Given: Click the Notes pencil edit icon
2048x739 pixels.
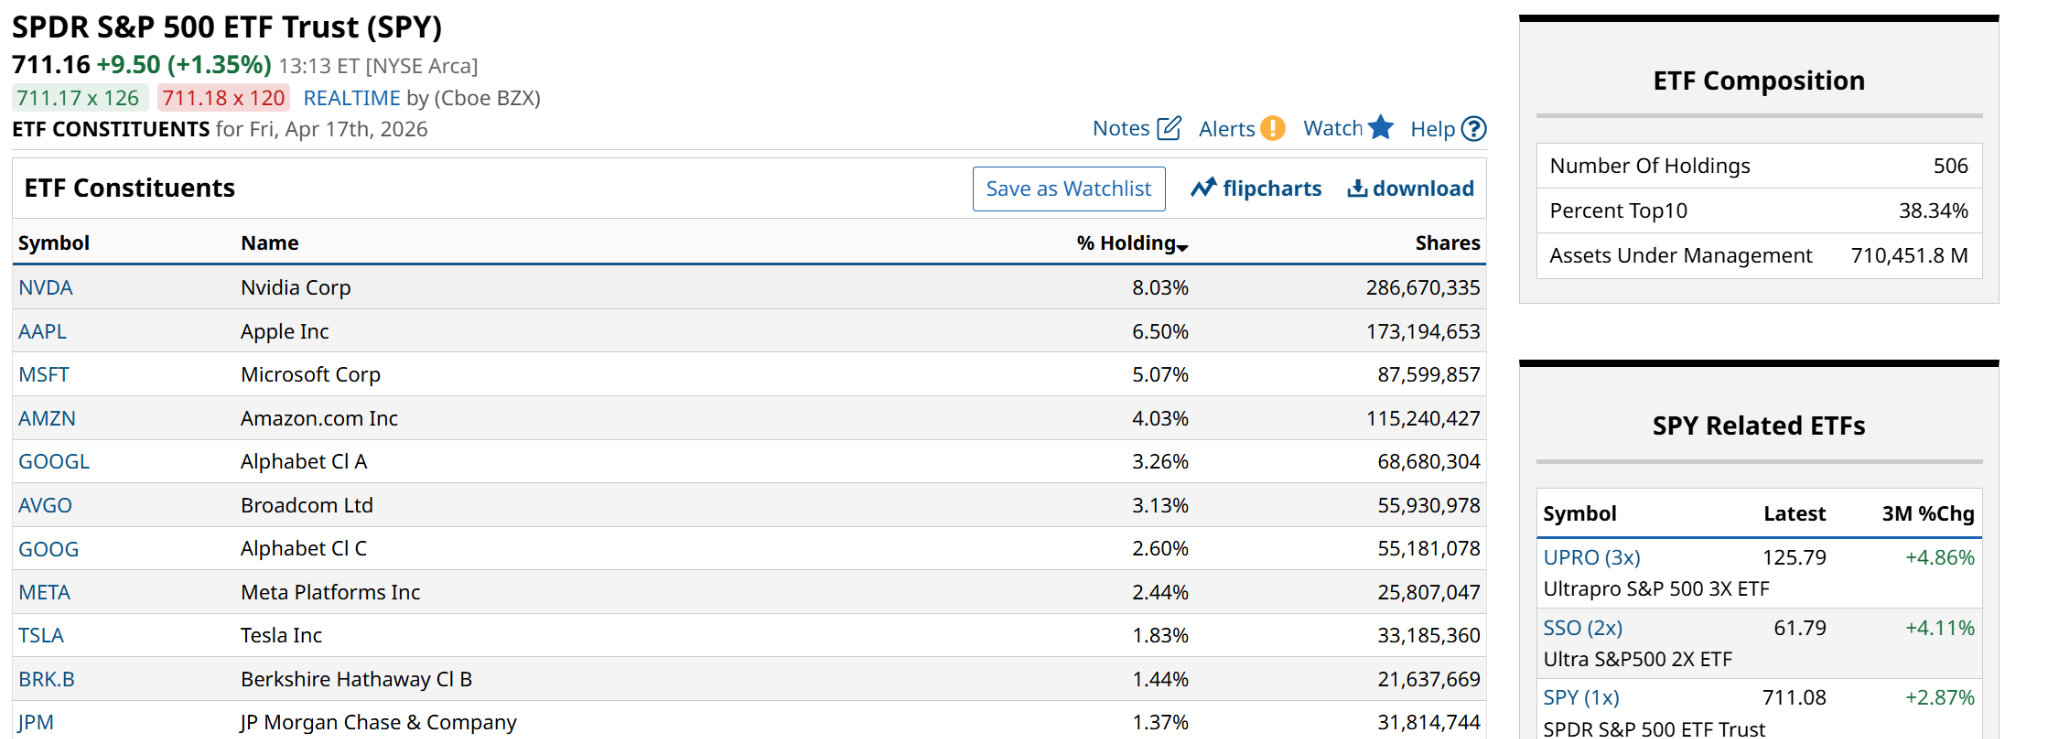Looking at the screenshot, I should point(1168,128).
